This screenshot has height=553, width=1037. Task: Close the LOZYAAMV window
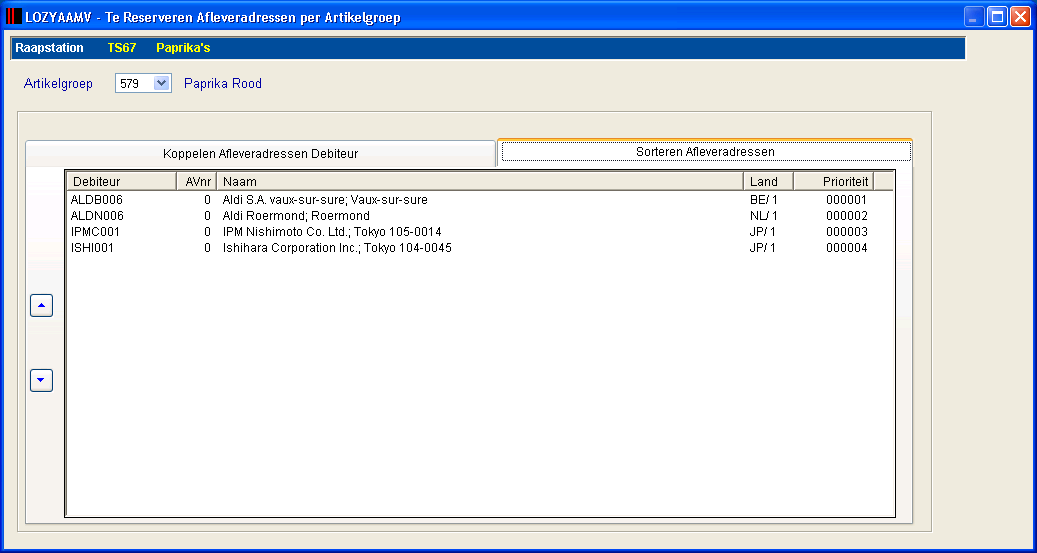click(1019, 17)
